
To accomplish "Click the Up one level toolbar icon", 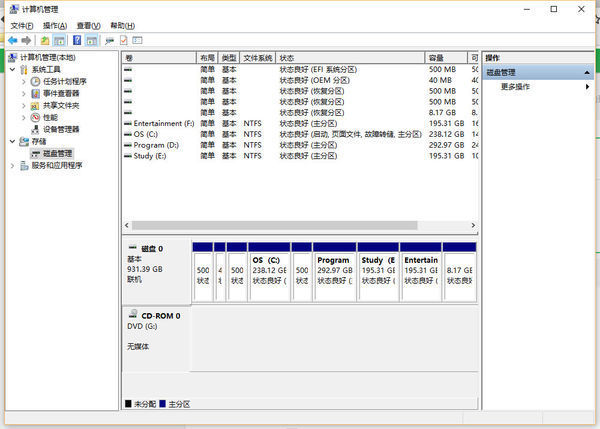I will [45, 41].
